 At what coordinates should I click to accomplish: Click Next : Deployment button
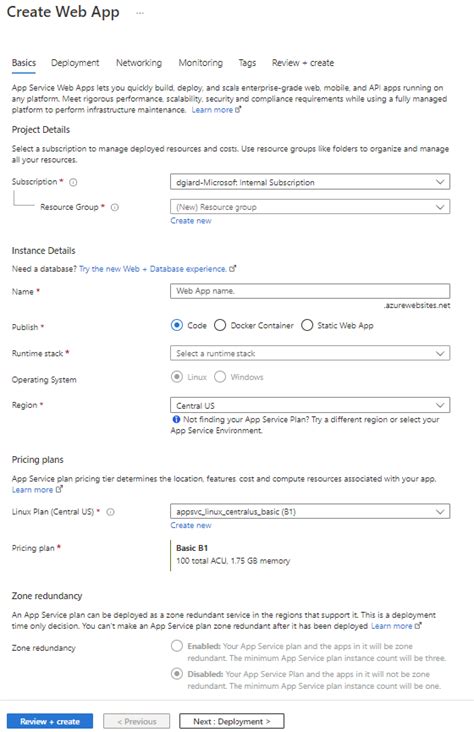[x=232, y=721]
